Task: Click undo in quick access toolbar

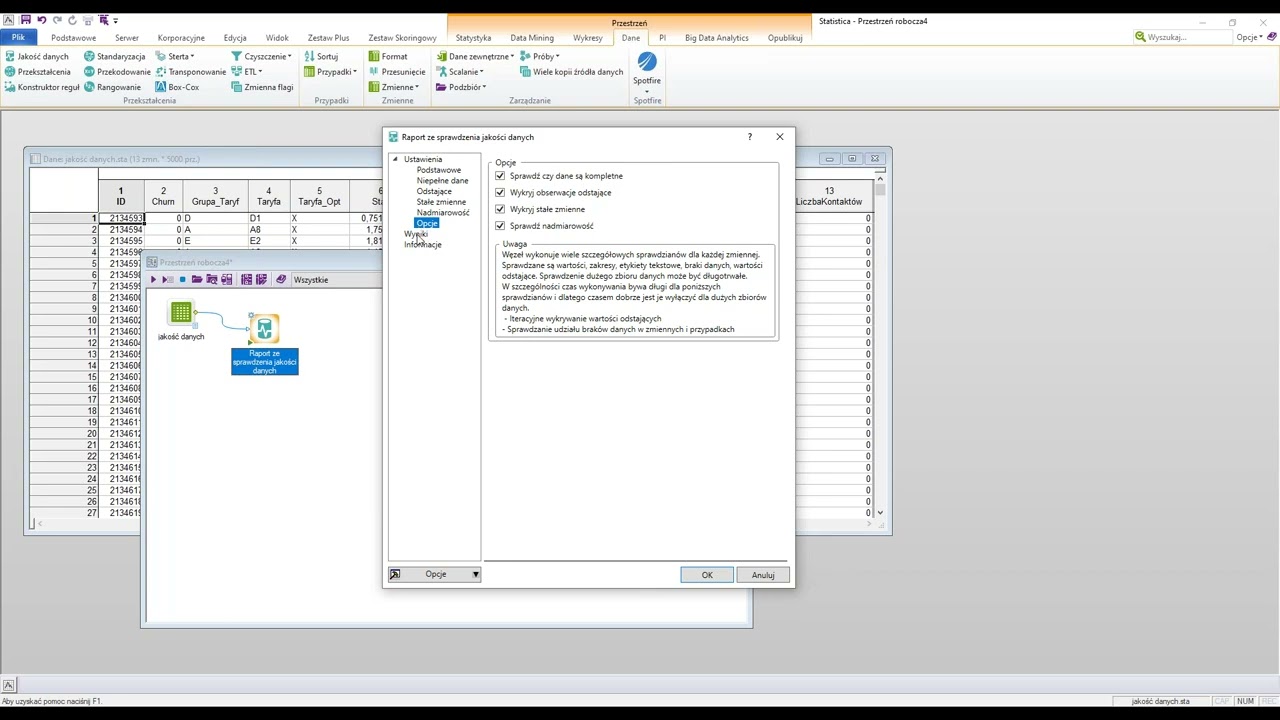Action: click(x=41, y=20)
